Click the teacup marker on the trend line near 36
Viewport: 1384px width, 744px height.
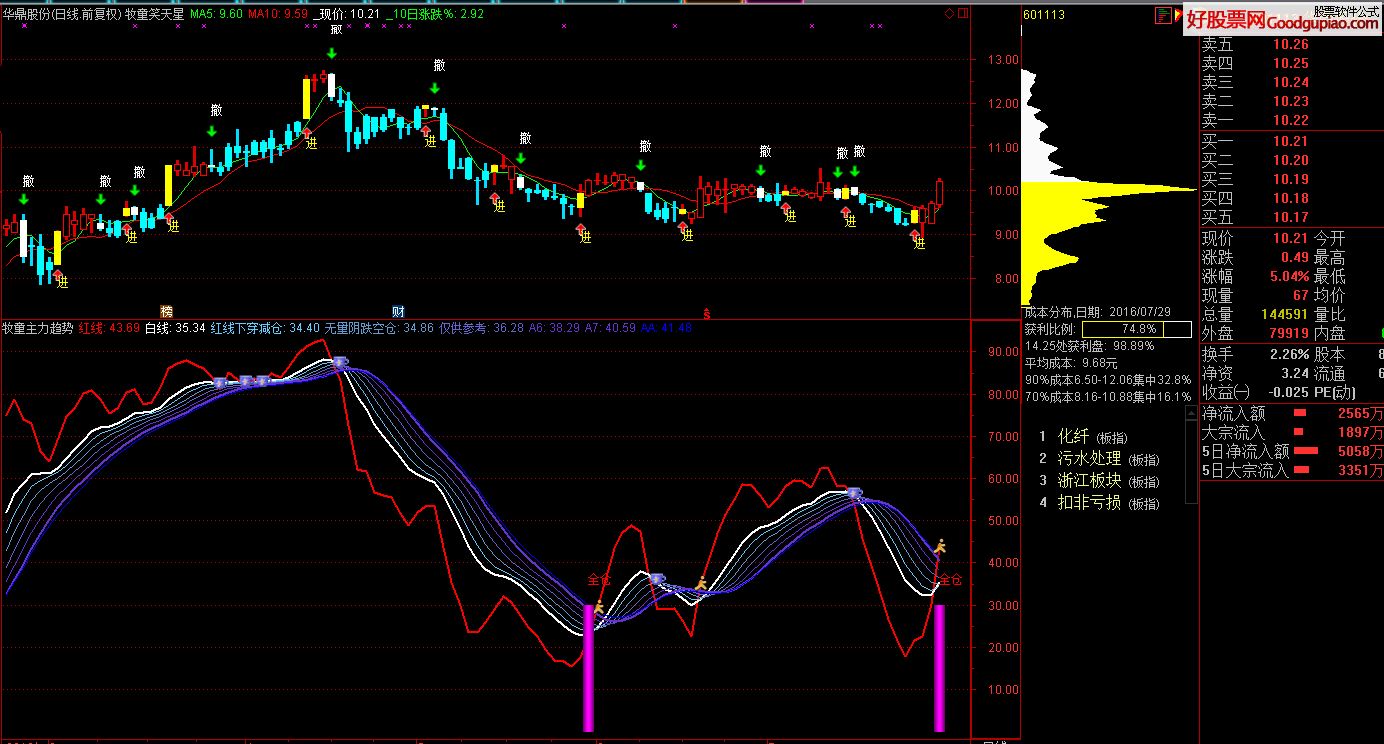(x=657, y=579)
